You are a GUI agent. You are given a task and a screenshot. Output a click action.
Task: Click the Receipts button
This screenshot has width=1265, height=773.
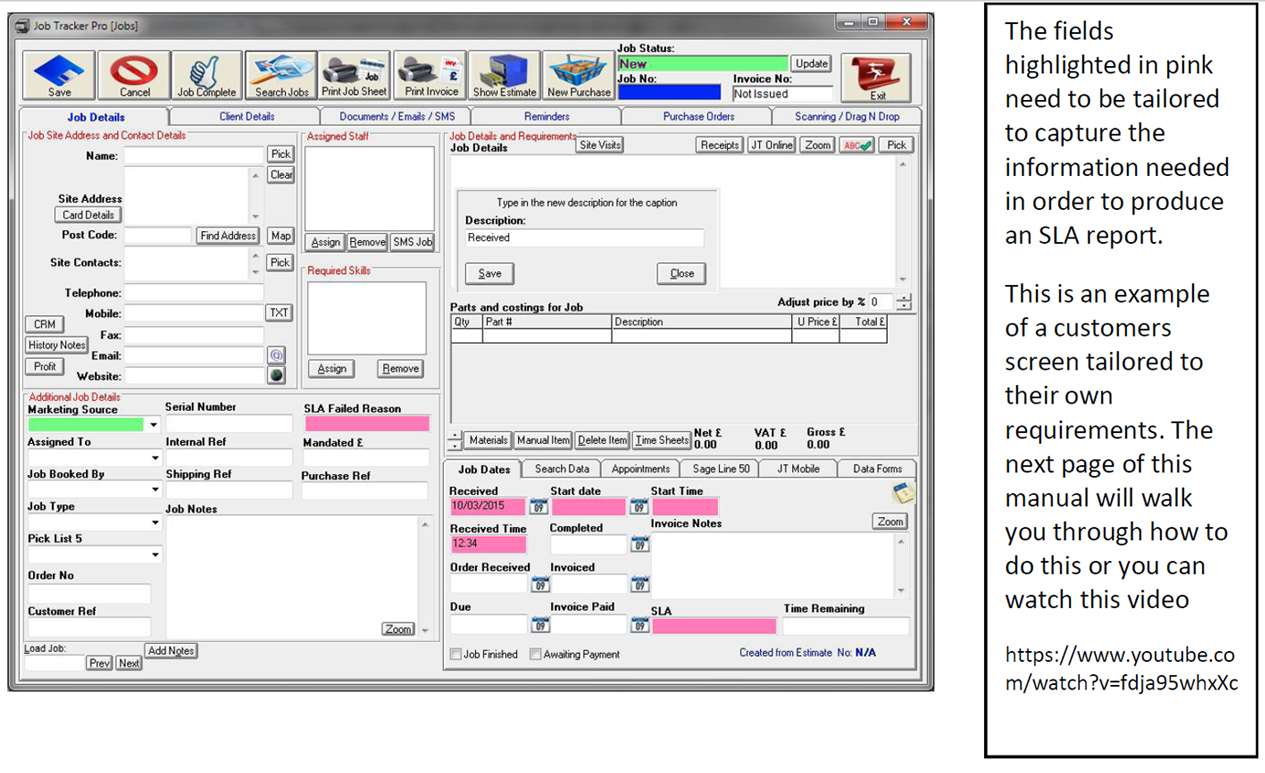(719, 145)
